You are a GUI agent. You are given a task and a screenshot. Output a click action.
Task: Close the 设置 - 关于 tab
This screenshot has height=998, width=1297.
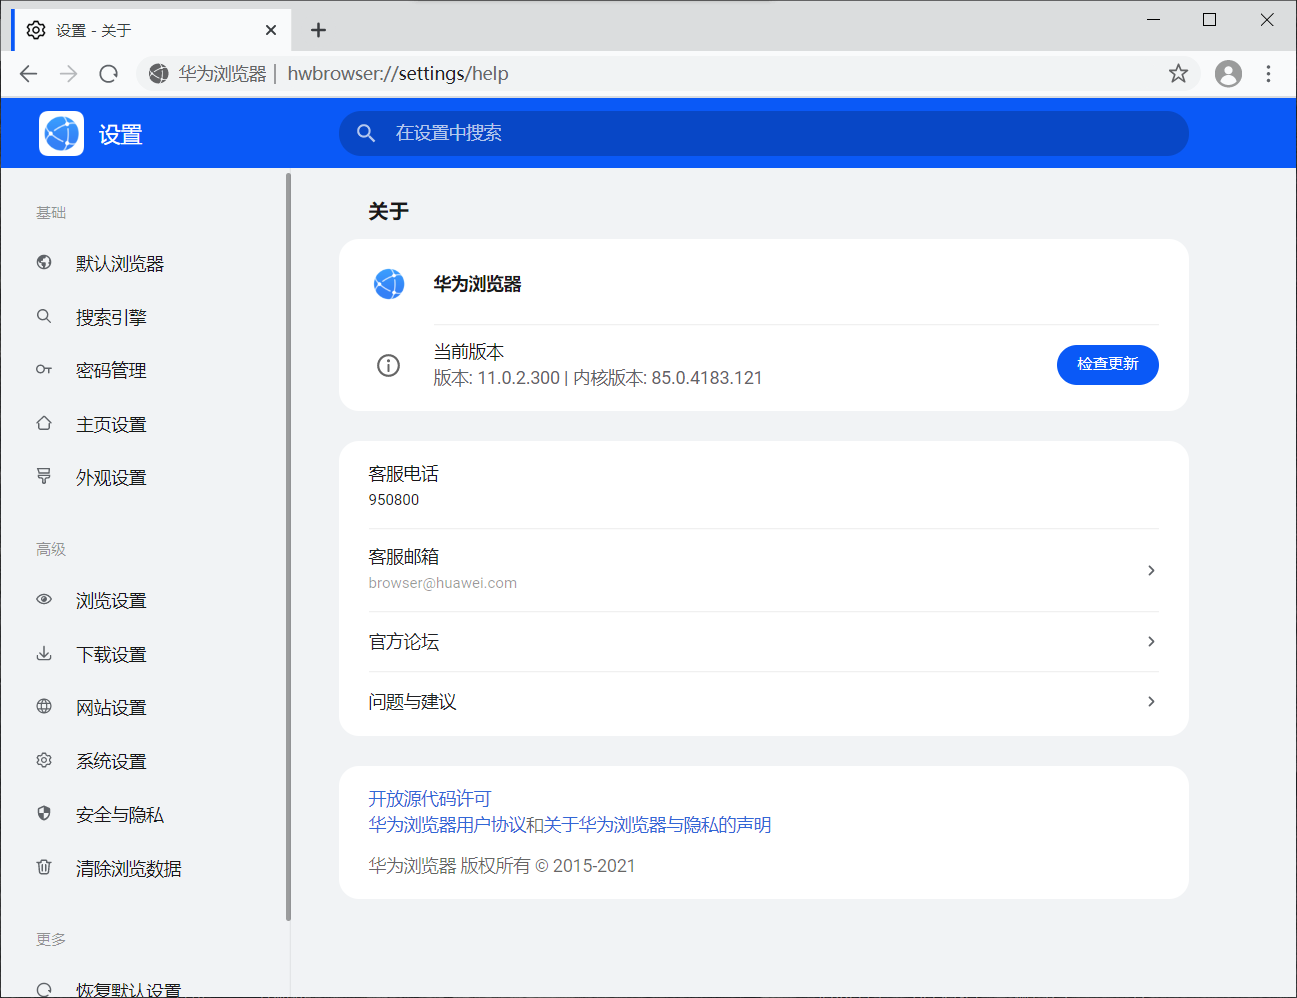(271, 30)
